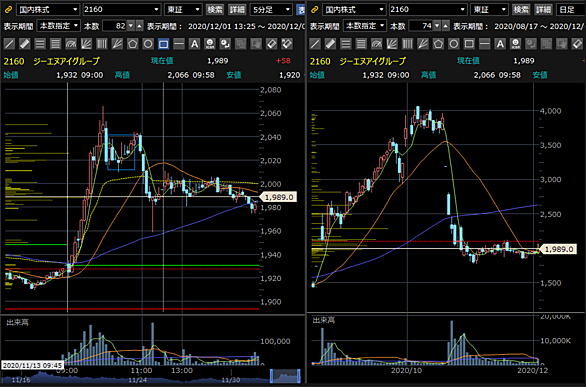Click the 検索 button in left chart

(x=215, y=9)
